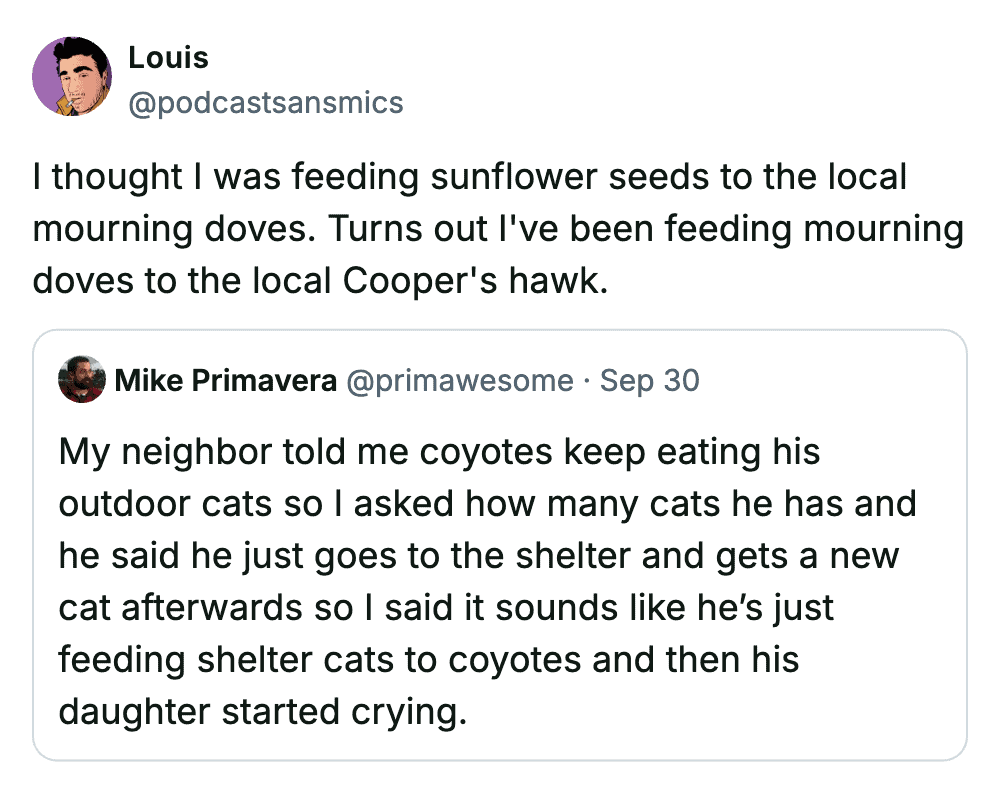The width and height of the screenshot is (1000, 794).
Task: Open the Sep 30 timestamp
Action: (649, 380)
